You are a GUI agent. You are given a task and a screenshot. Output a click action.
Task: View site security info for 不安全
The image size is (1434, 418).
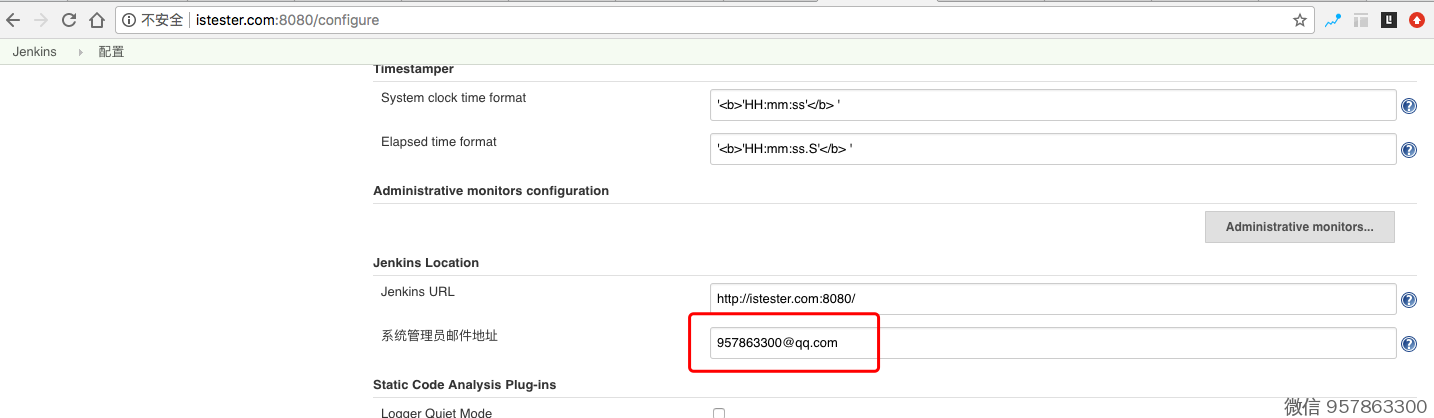pyautogui.click(x=154, y=20)
